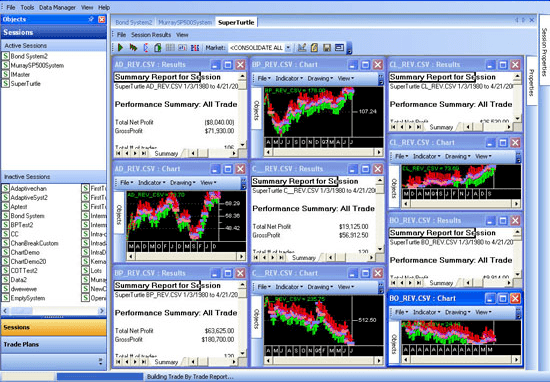Click the green Run session play icon

120,47
